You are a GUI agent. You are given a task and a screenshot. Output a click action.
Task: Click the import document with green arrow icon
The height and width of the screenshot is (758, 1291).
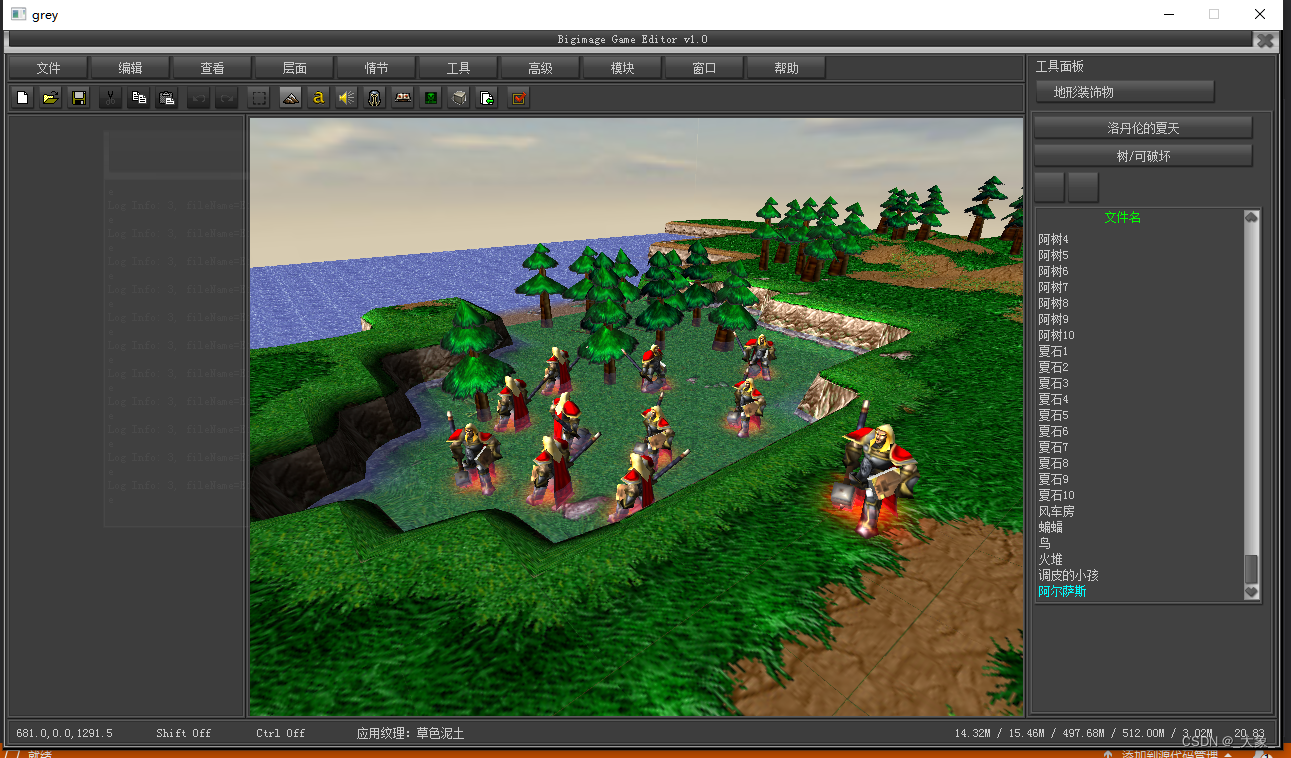point(487,98)
